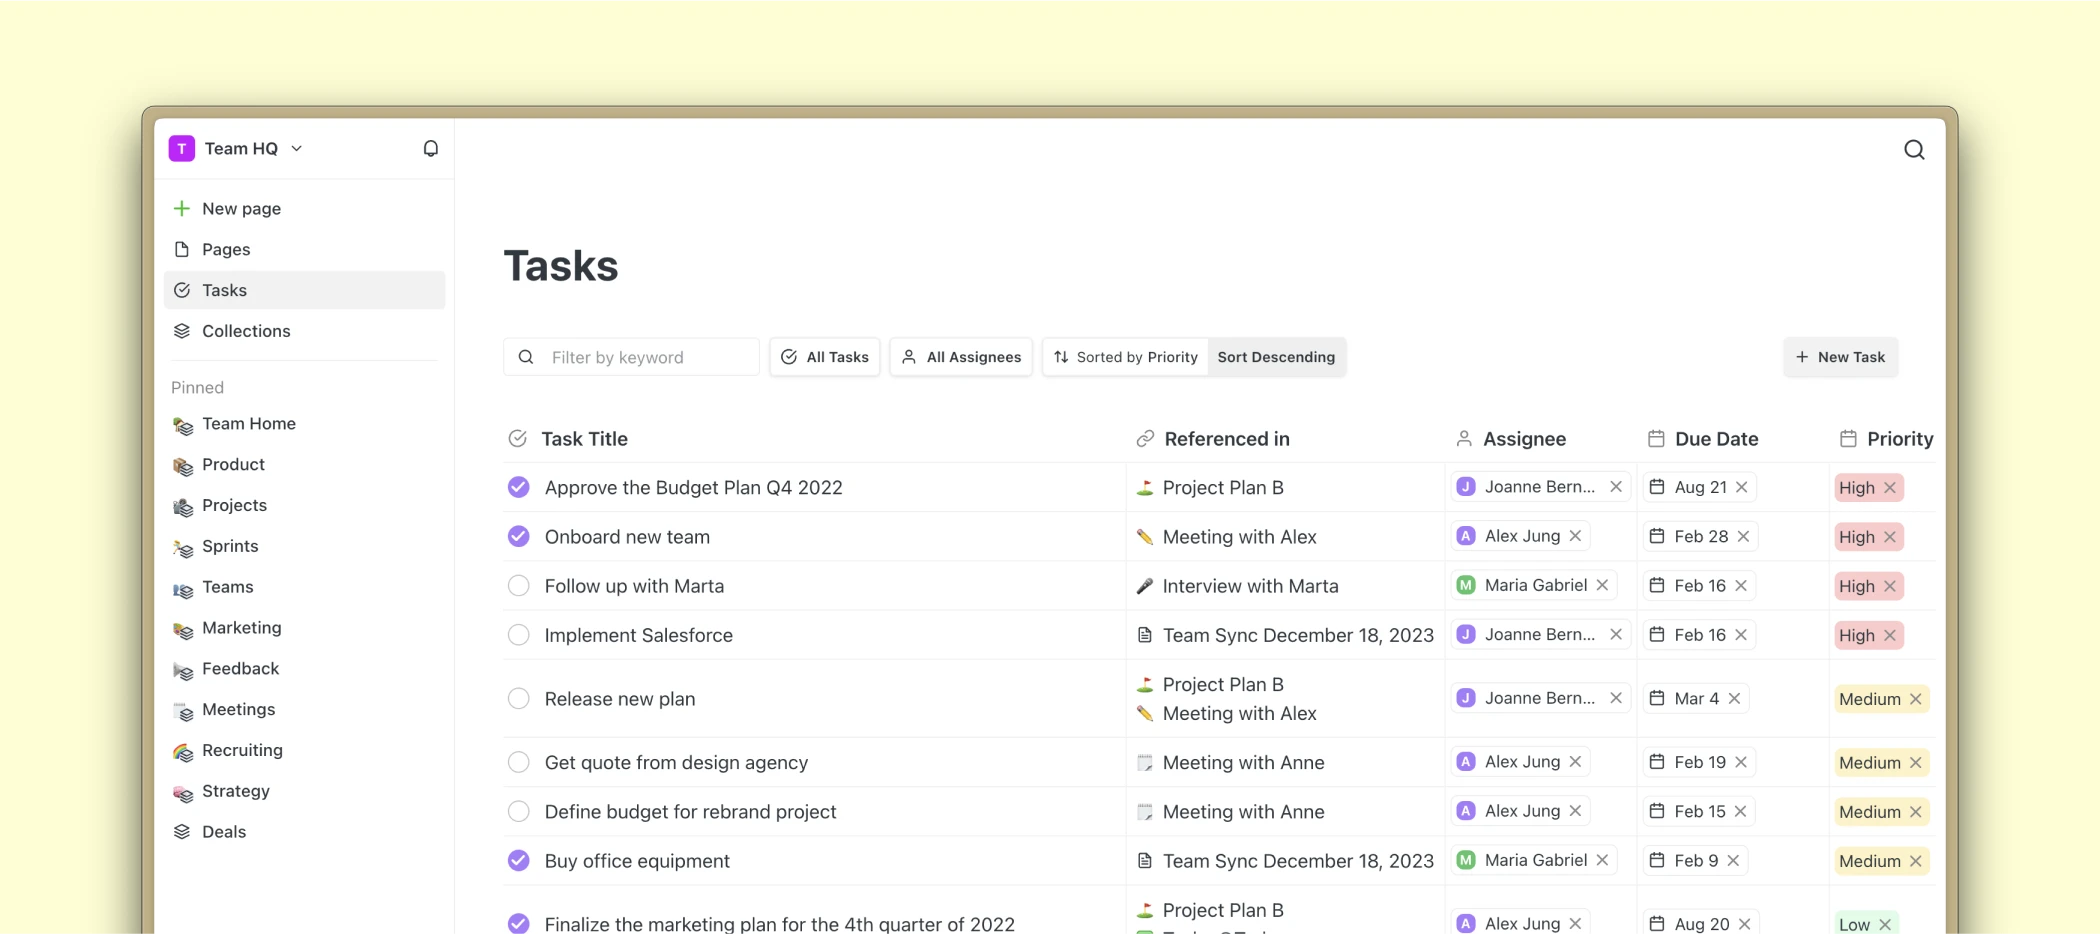Open the Recruiting page icon
Viewport: 2100px width, 934px height.
tap(182, 750)
